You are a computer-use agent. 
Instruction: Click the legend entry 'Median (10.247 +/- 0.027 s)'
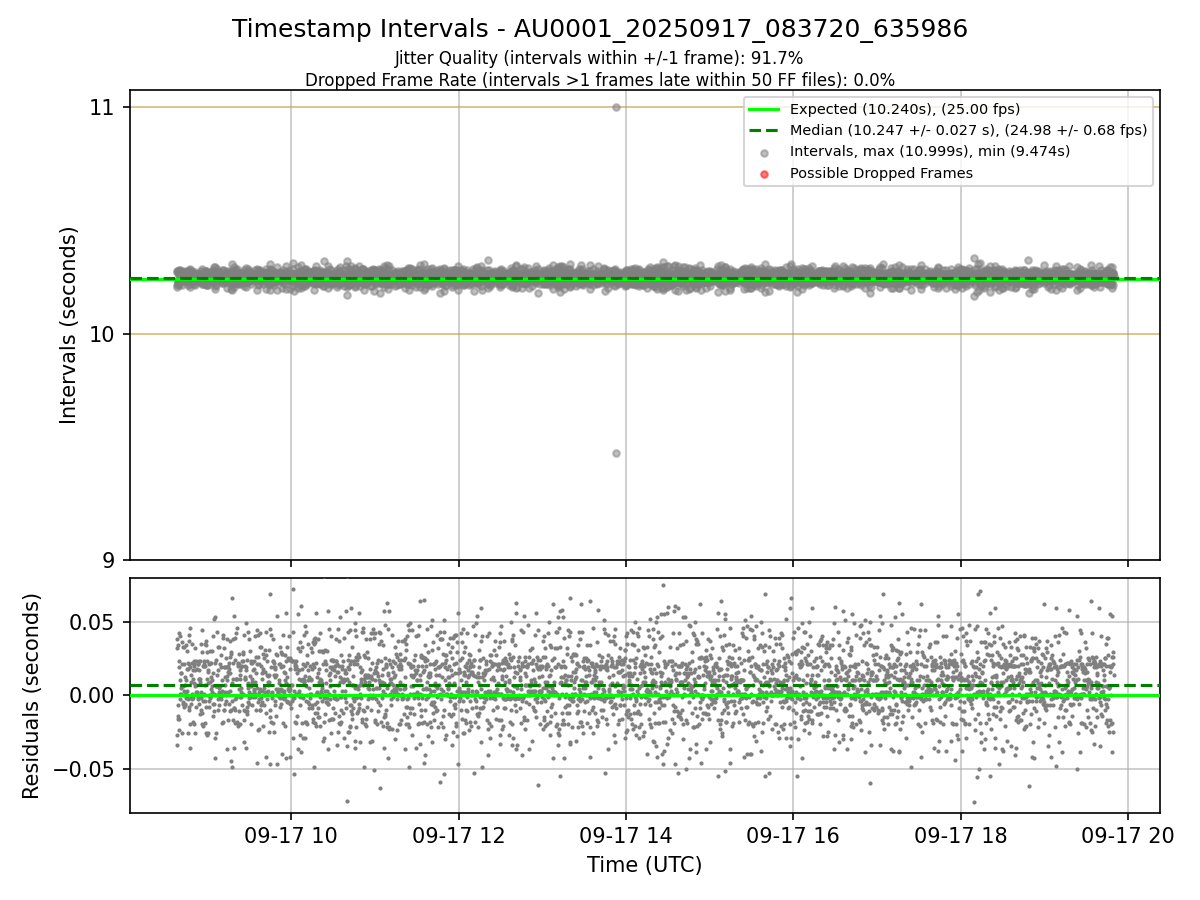coord(968,130)
